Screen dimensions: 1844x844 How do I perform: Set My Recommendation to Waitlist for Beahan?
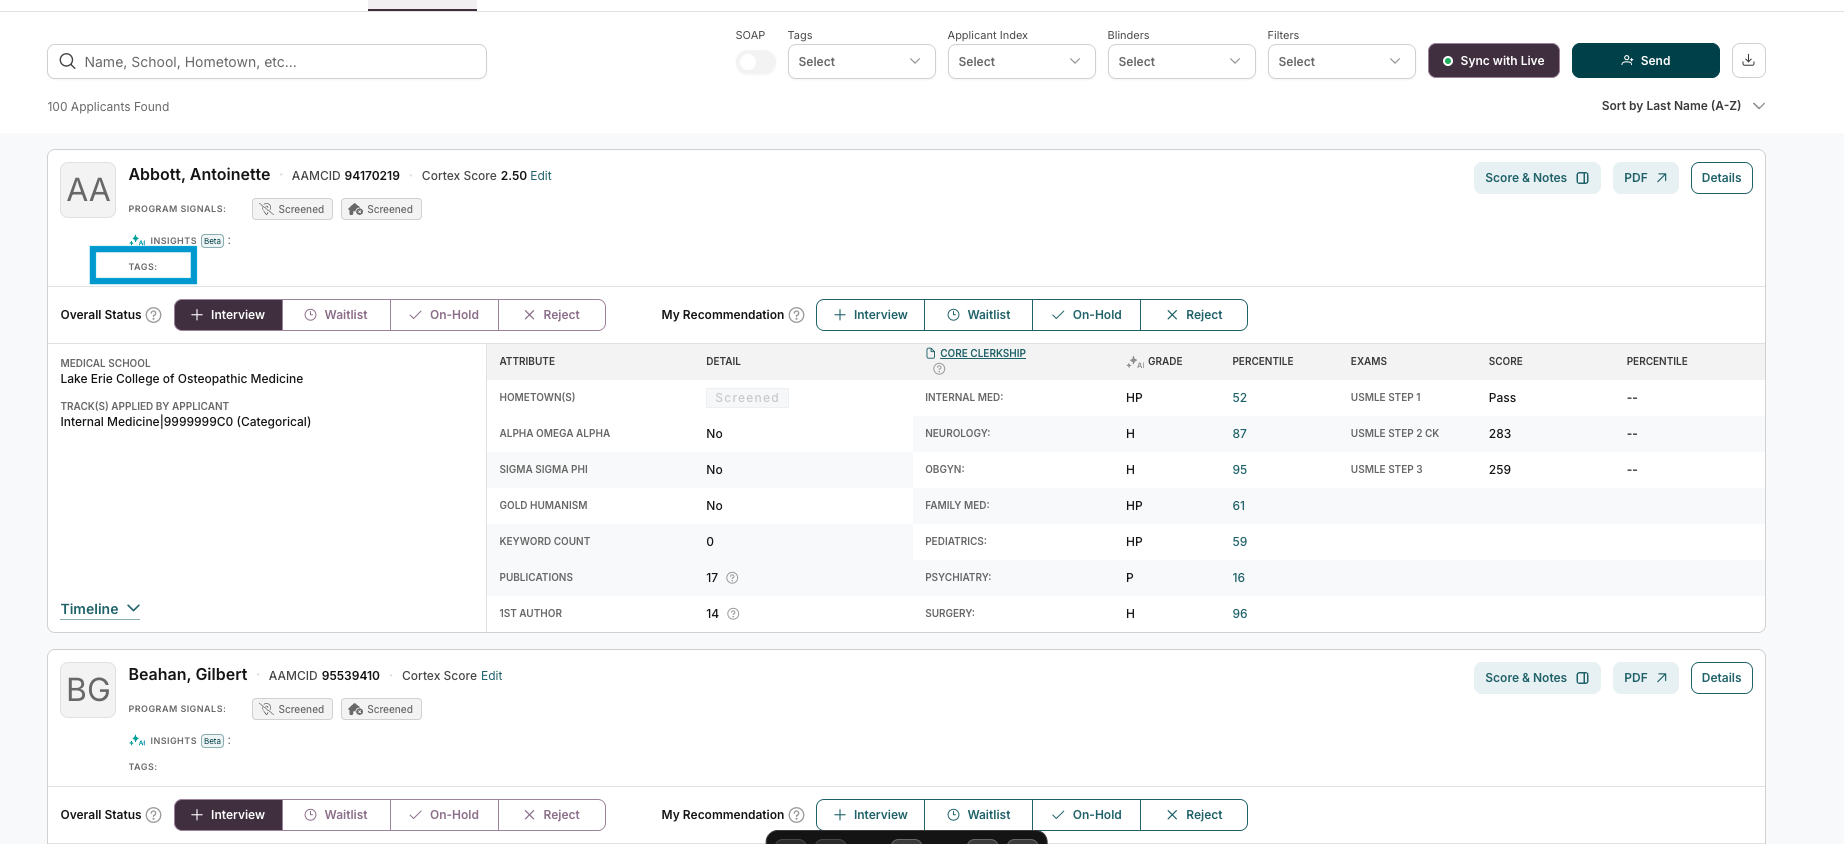point(978,815)
